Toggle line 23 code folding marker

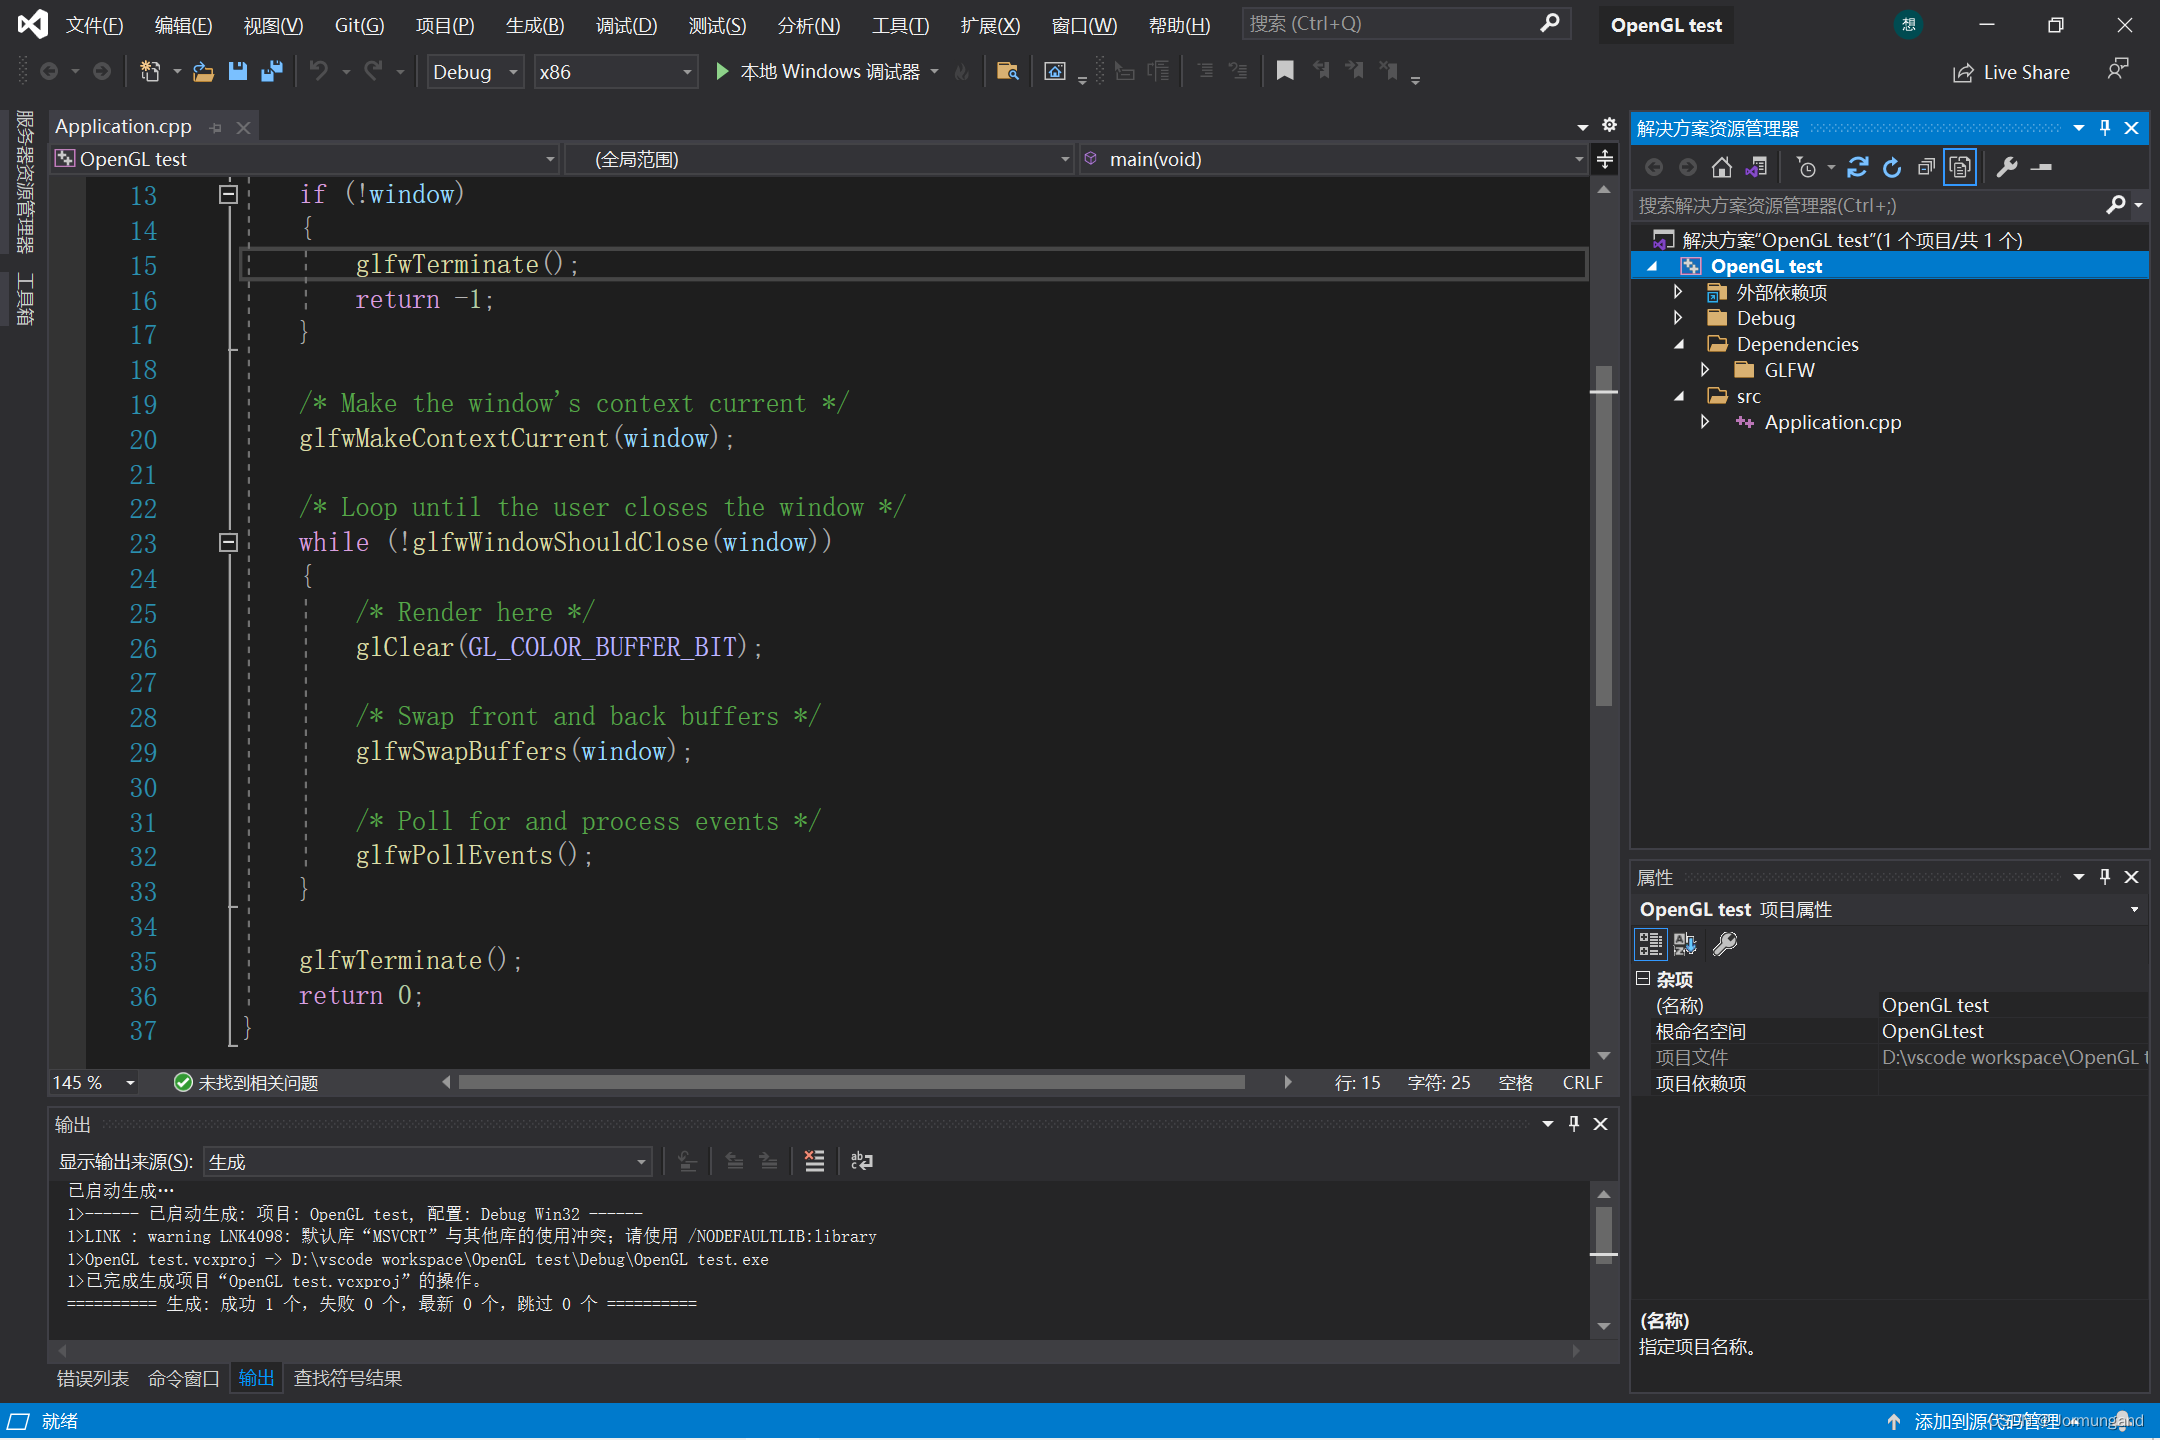pos(228,542)
